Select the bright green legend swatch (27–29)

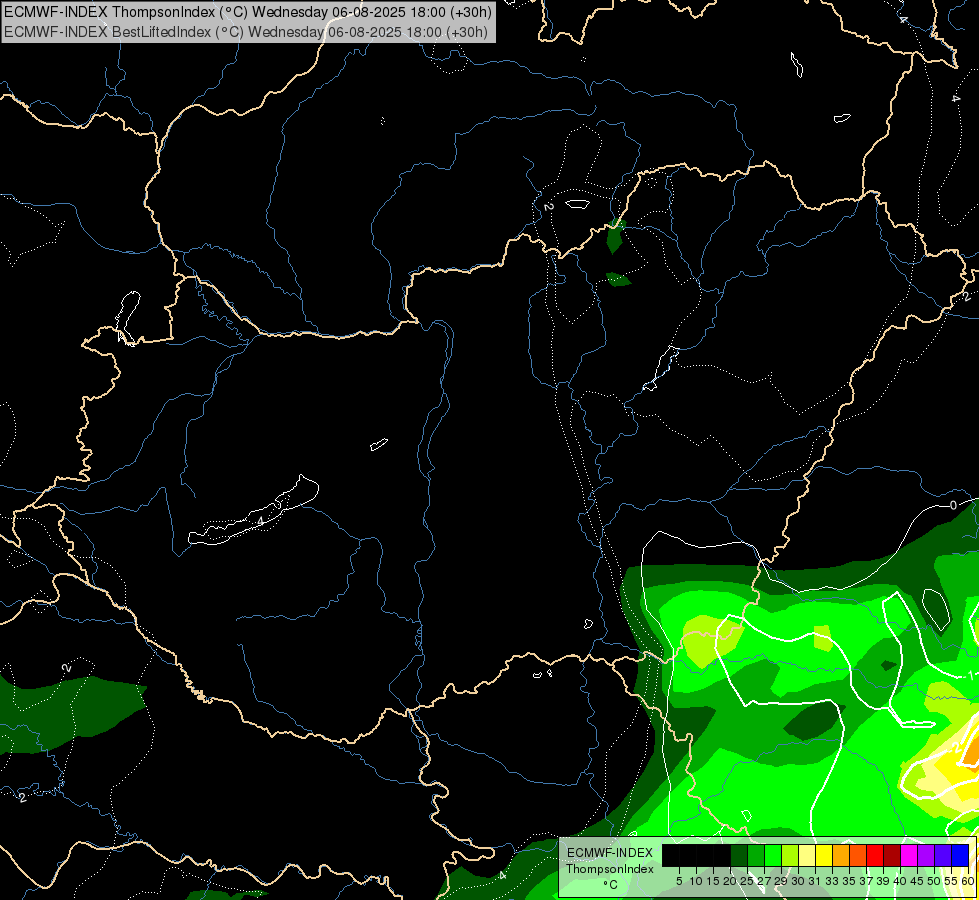(772, 856)
